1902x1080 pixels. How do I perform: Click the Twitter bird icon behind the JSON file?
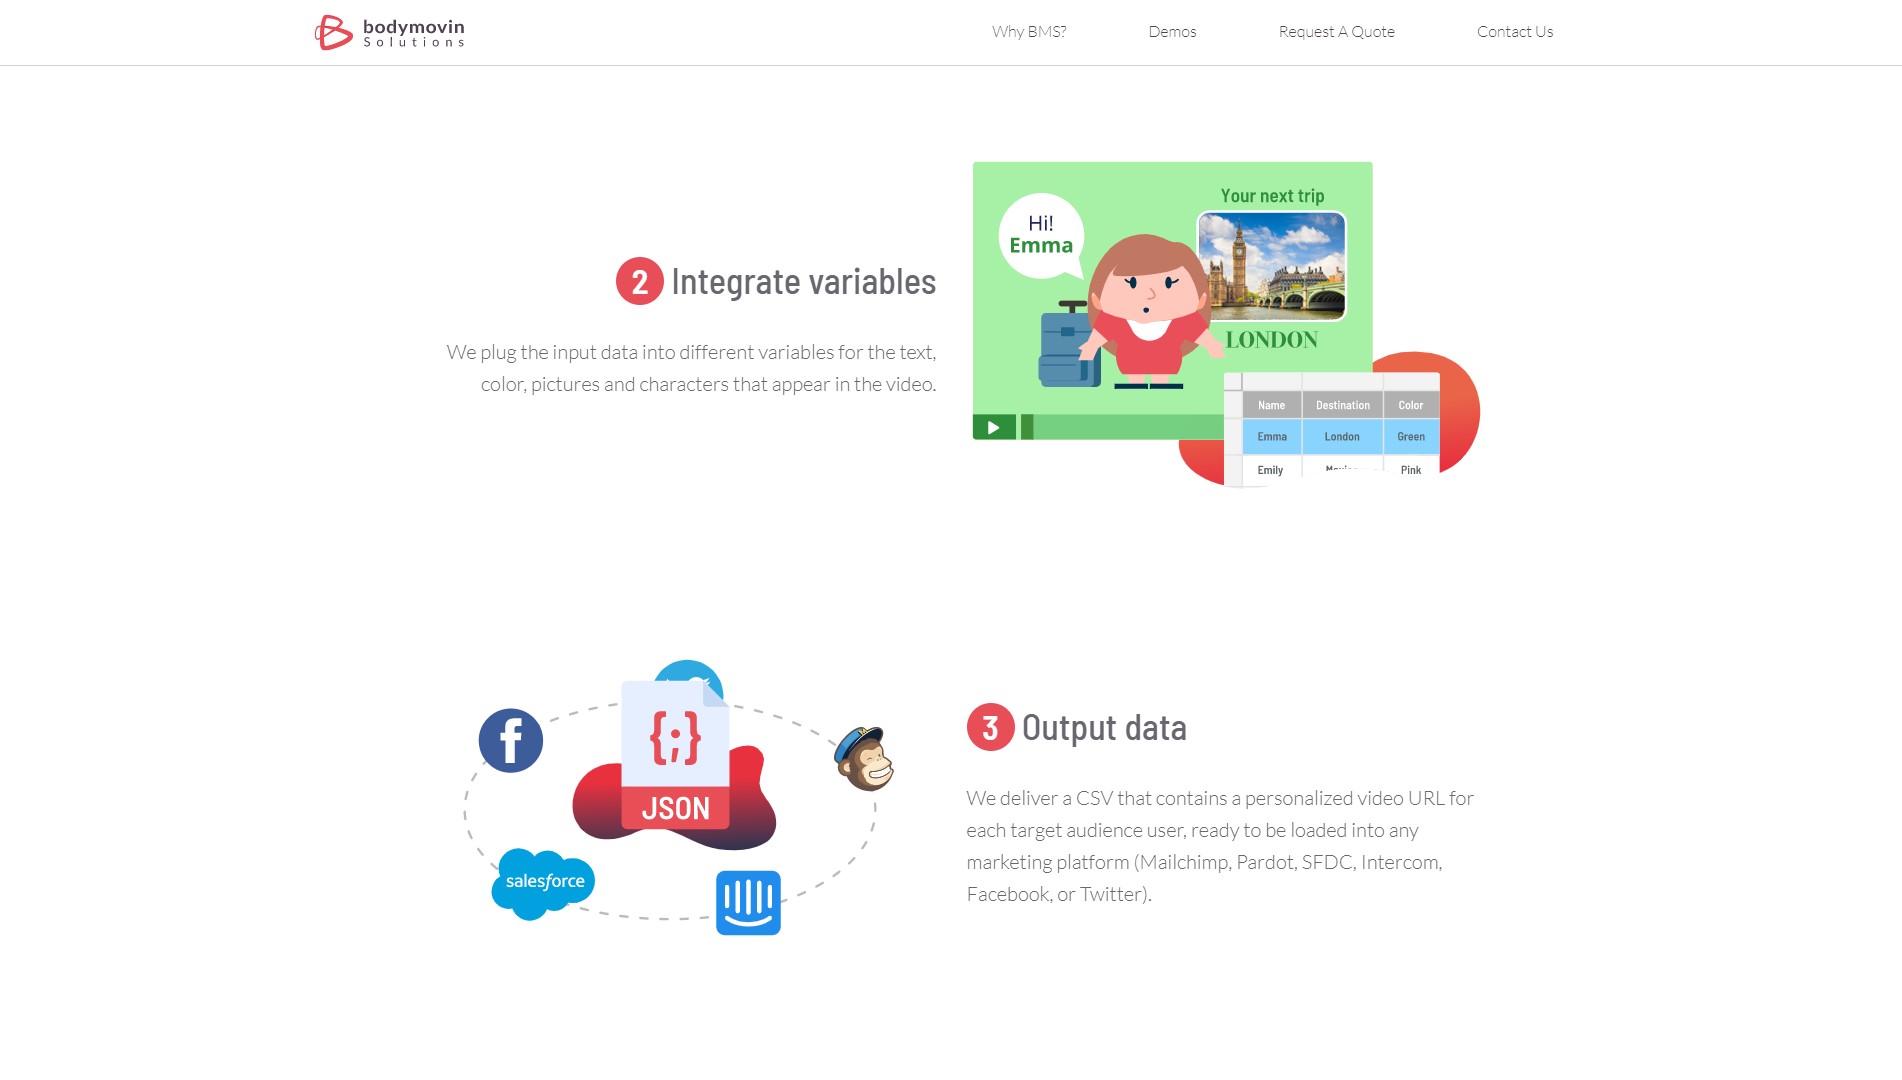[x=688, y=672]
